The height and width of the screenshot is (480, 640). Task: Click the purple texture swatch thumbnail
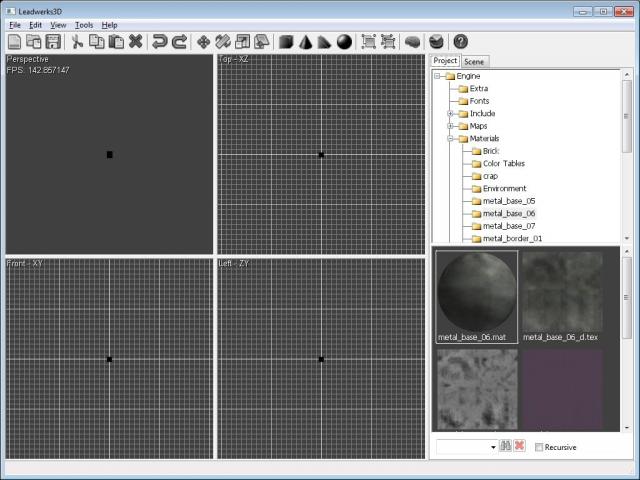coord(563,390)
